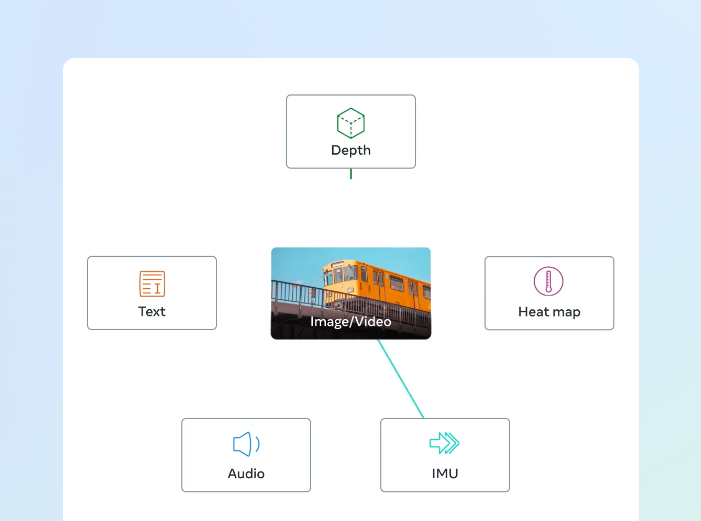Click the "Depth" node label

coord(350,150)
